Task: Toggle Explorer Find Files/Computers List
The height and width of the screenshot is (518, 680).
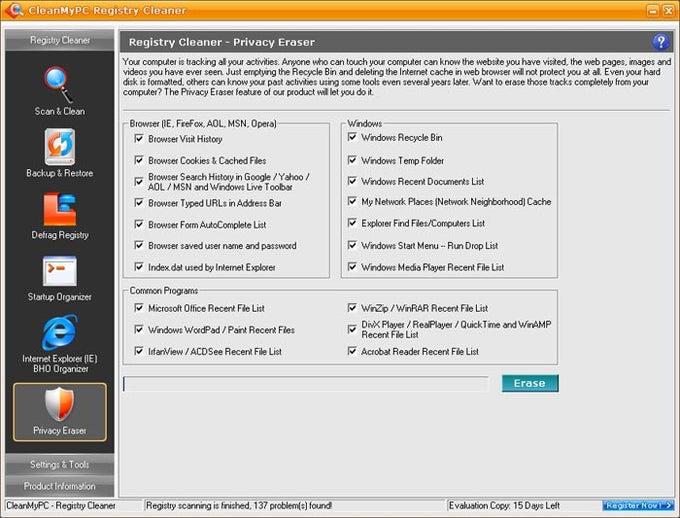Action: [352, 223]
